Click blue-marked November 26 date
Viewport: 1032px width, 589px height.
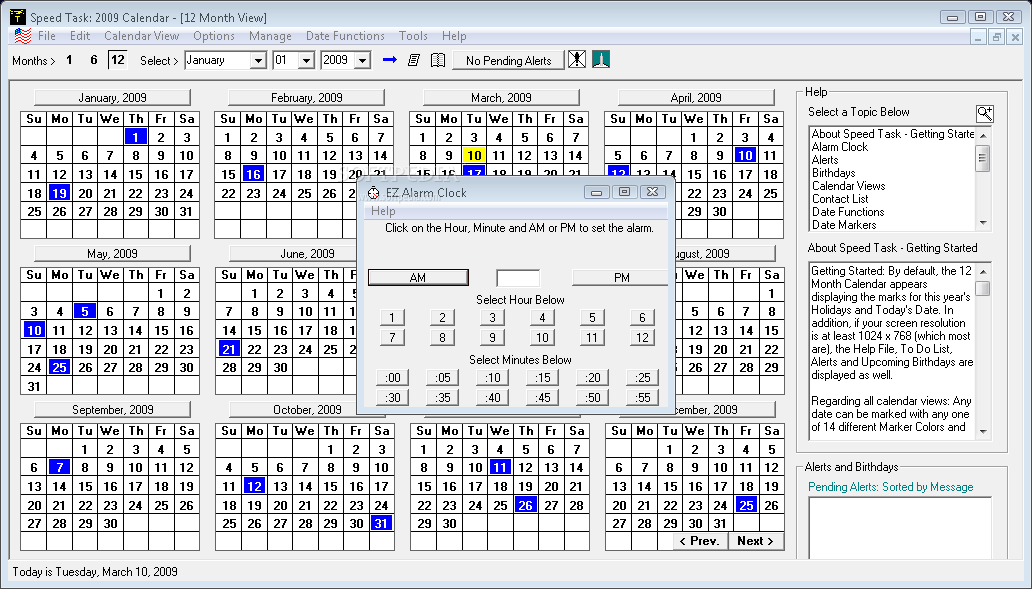(525, 505)
